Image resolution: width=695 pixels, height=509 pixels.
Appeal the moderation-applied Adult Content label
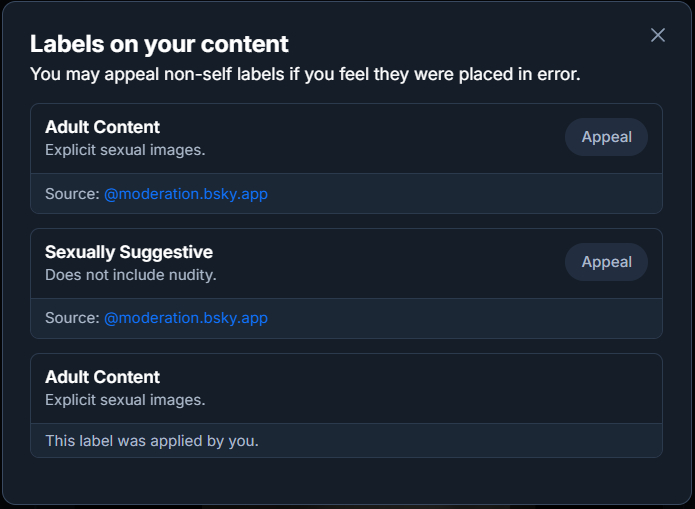606,137
